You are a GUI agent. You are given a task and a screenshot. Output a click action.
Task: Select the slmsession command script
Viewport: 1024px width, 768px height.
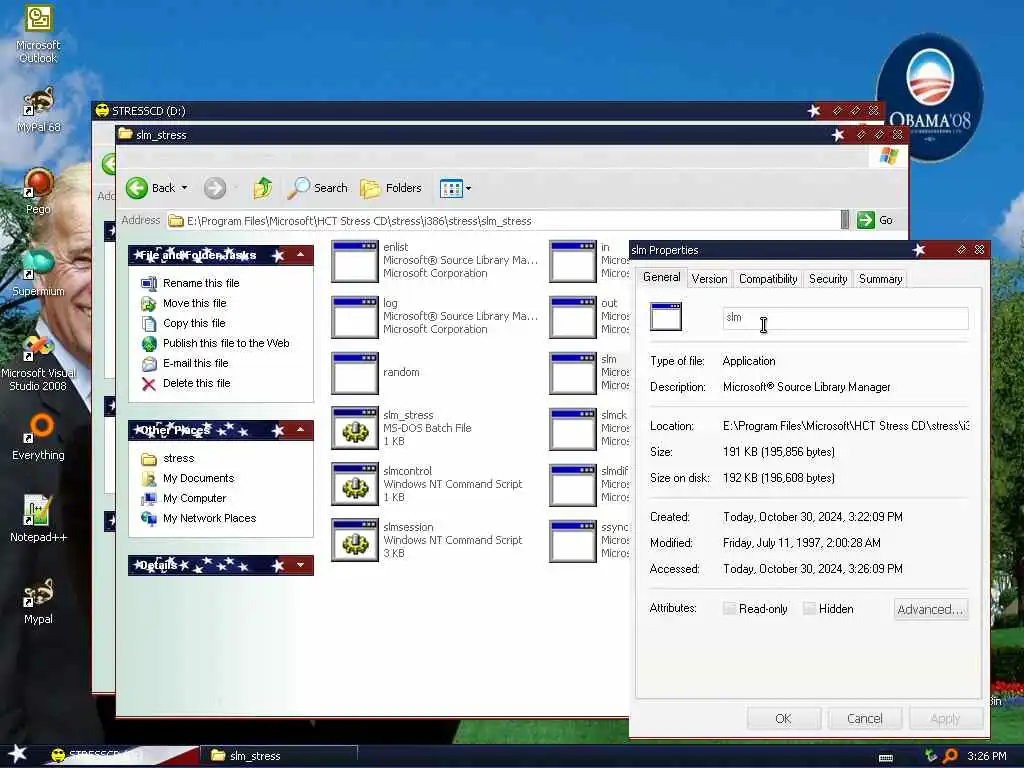(x=427, y=541)
